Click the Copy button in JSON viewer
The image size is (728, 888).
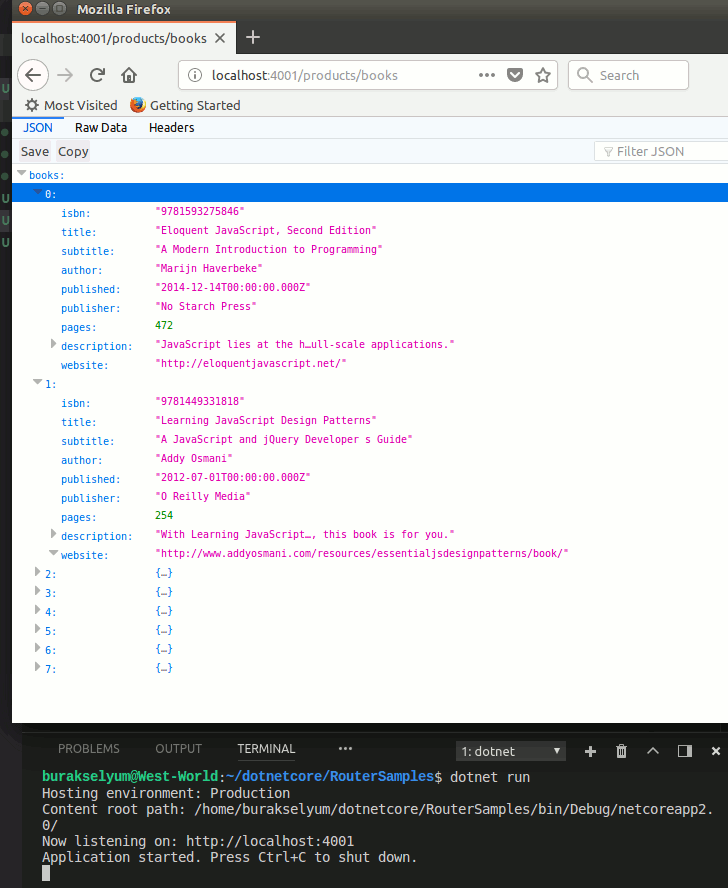[x=73, y=152]
